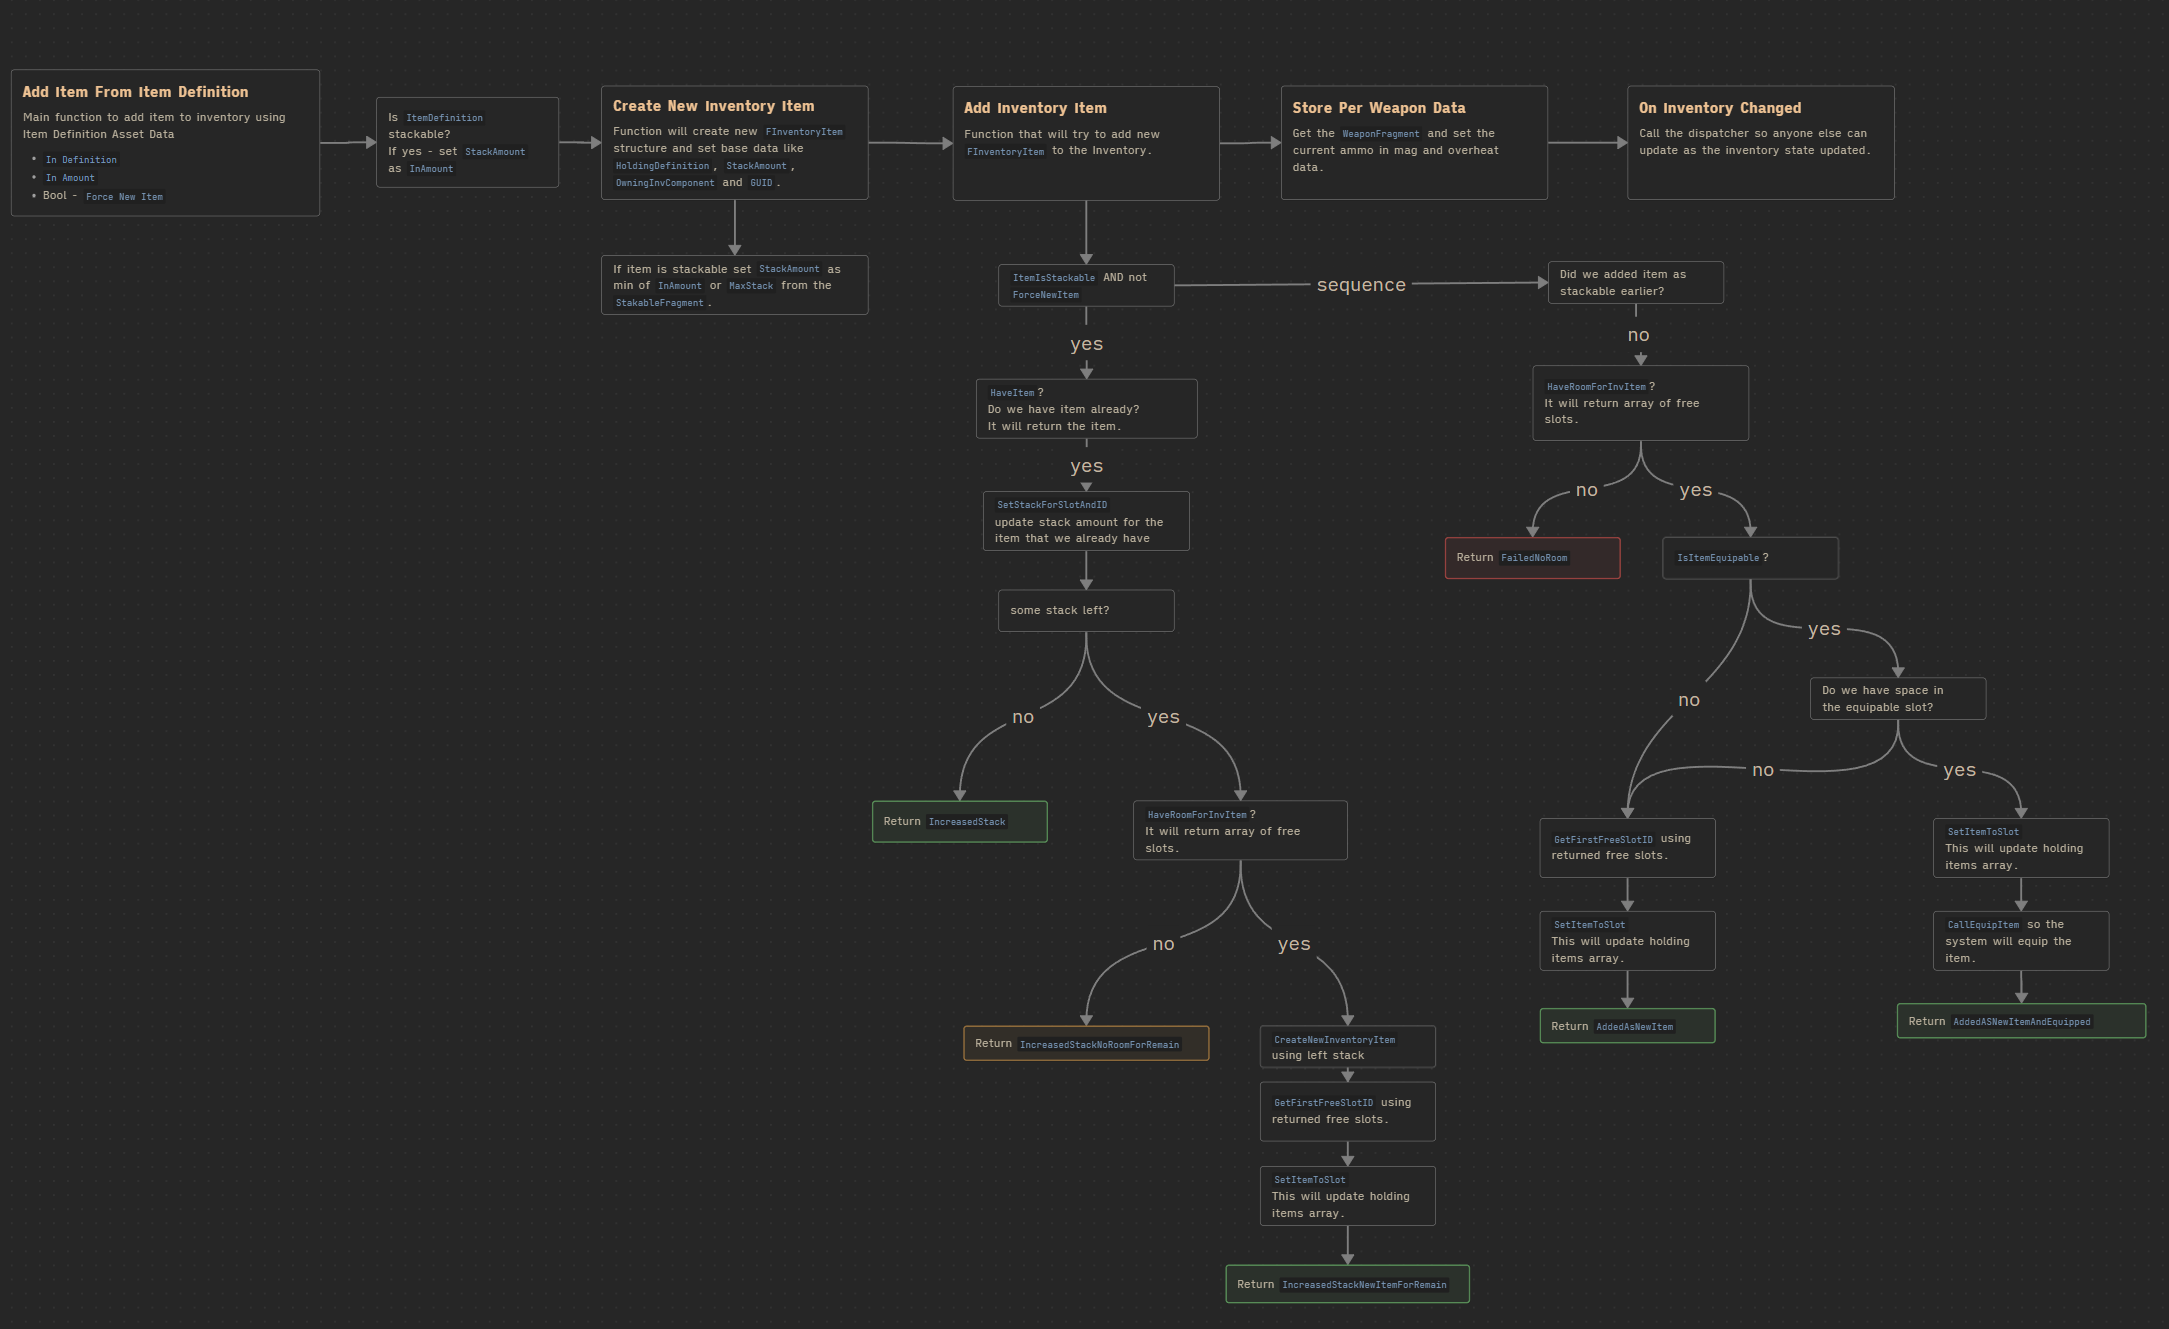Select the Create New Inventory Item node
This screenshot has height=1329, width=2169.
coord(734,142)
